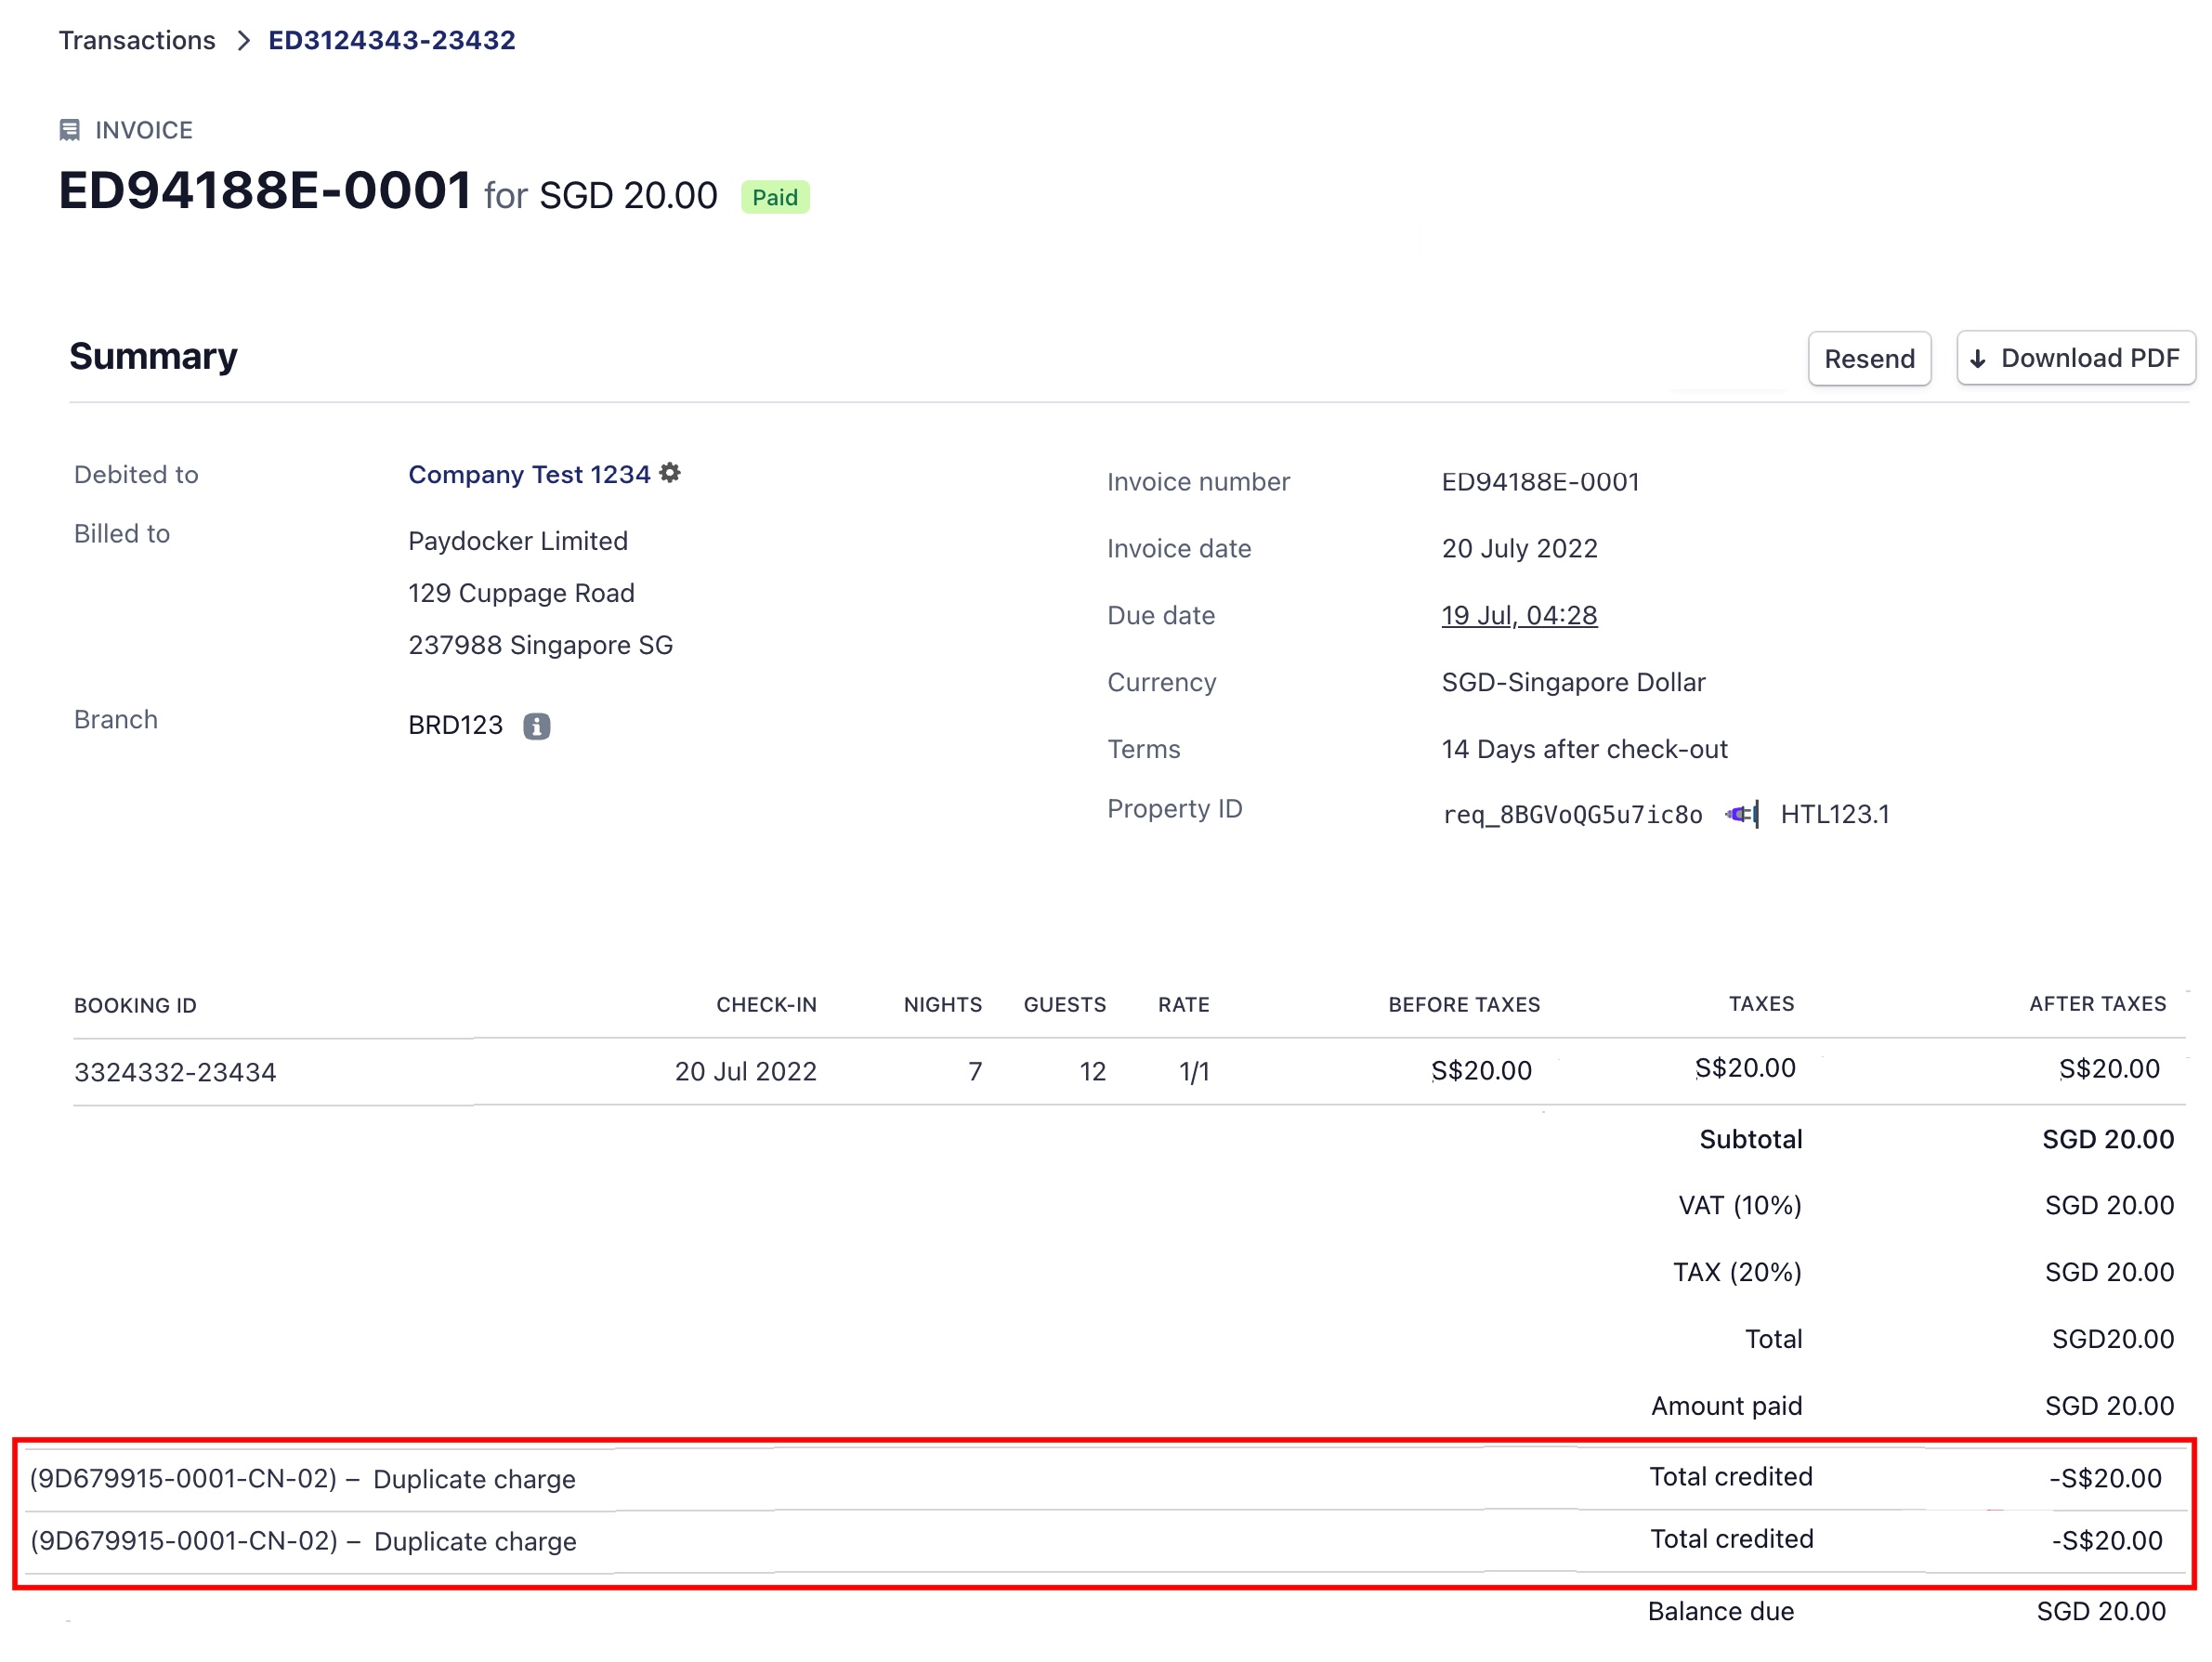The width and height of the screenshot is (2212, 1662).
Task: Click the AFTER TAXES column header
Action: click(x=2097, y=1004)
